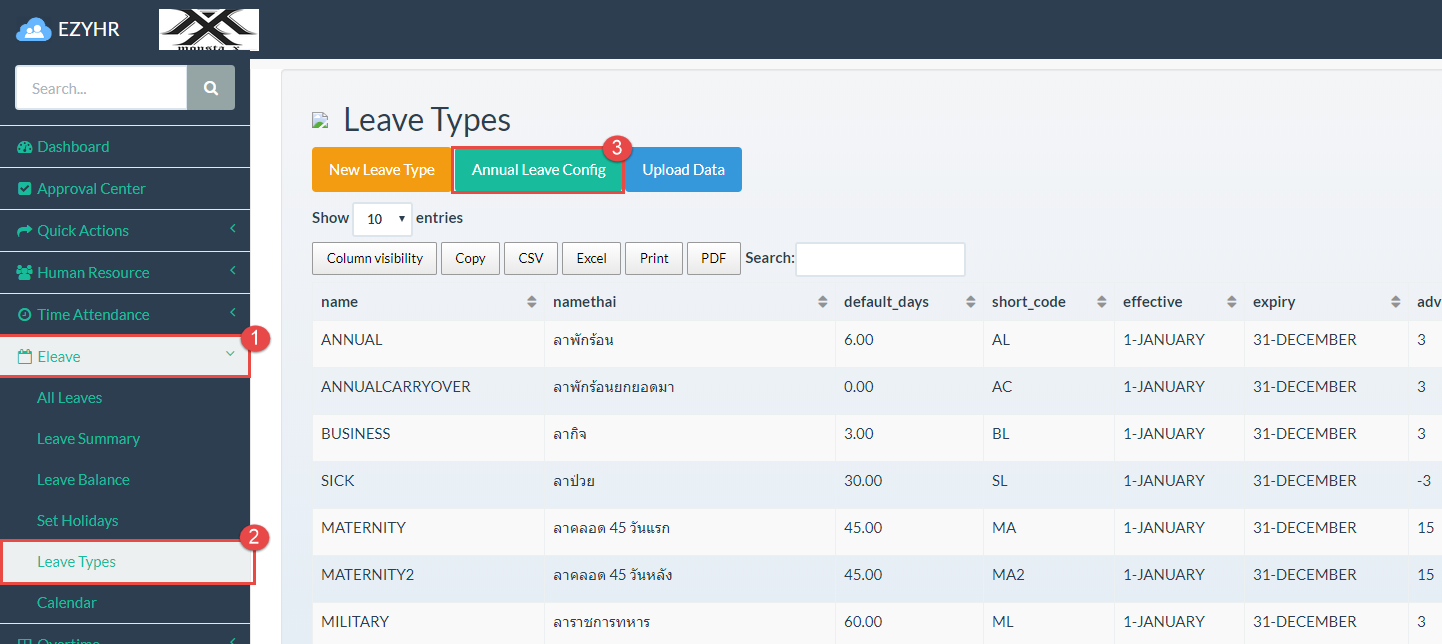Go to Approval Center in sidebar
Image resolution: width=1442 pixels, height=644 pixels.
point(91,188)
